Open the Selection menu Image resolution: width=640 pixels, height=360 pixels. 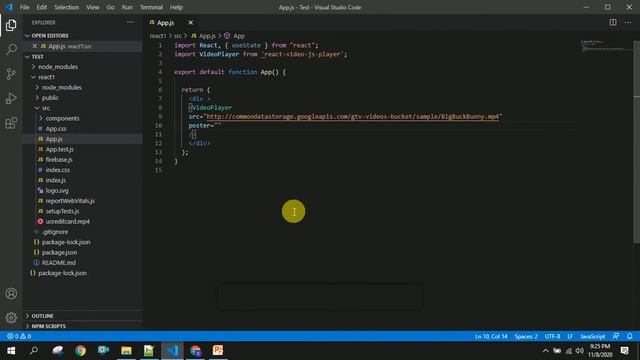click(x=67, y=7)
